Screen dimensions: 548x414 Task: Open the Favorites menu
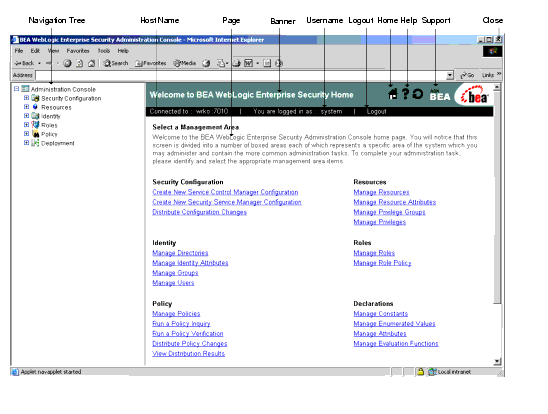tap(78, 51)
